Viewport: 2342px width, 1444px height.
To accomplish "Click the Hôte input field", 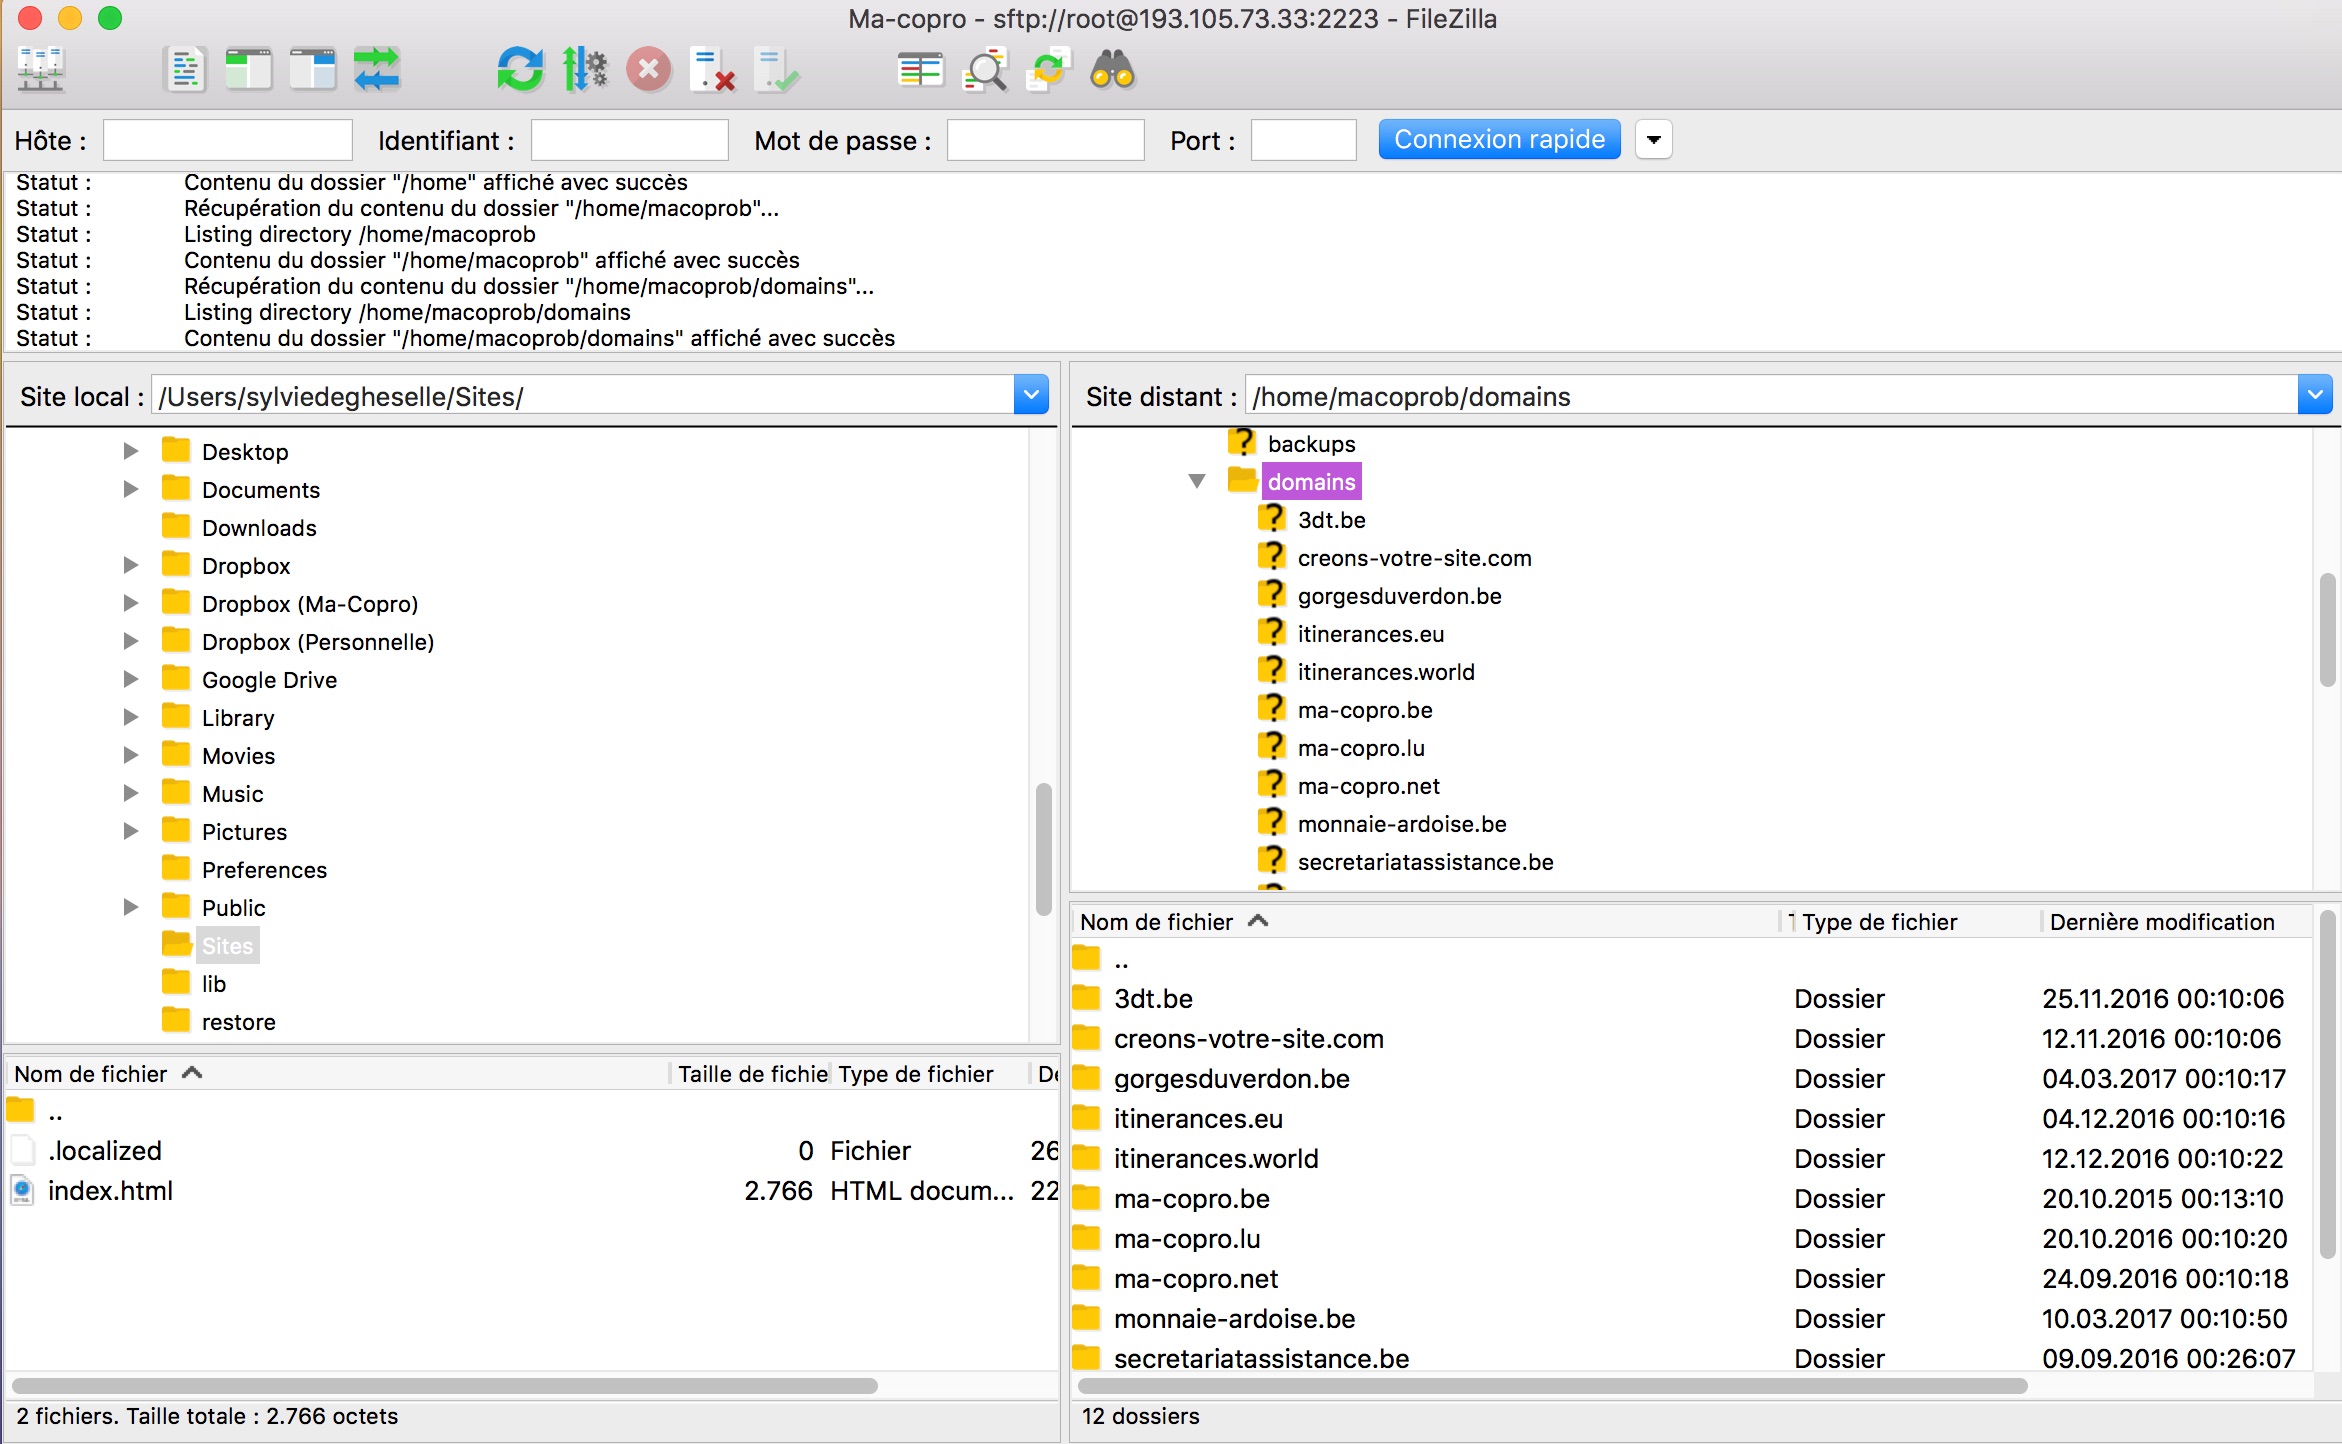I will coord(228,140).
